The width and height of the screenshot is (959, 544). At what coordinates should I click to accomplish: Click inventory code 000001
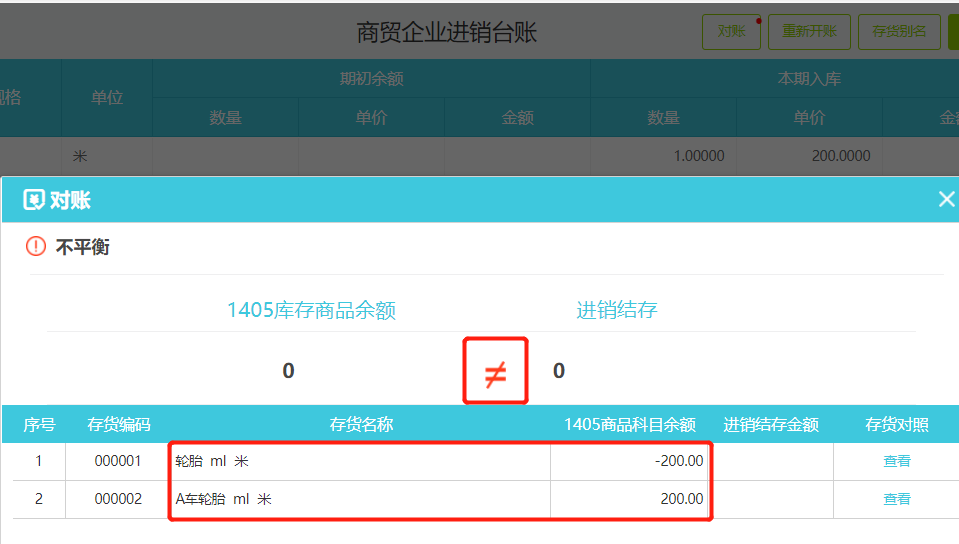pos(117,461)
